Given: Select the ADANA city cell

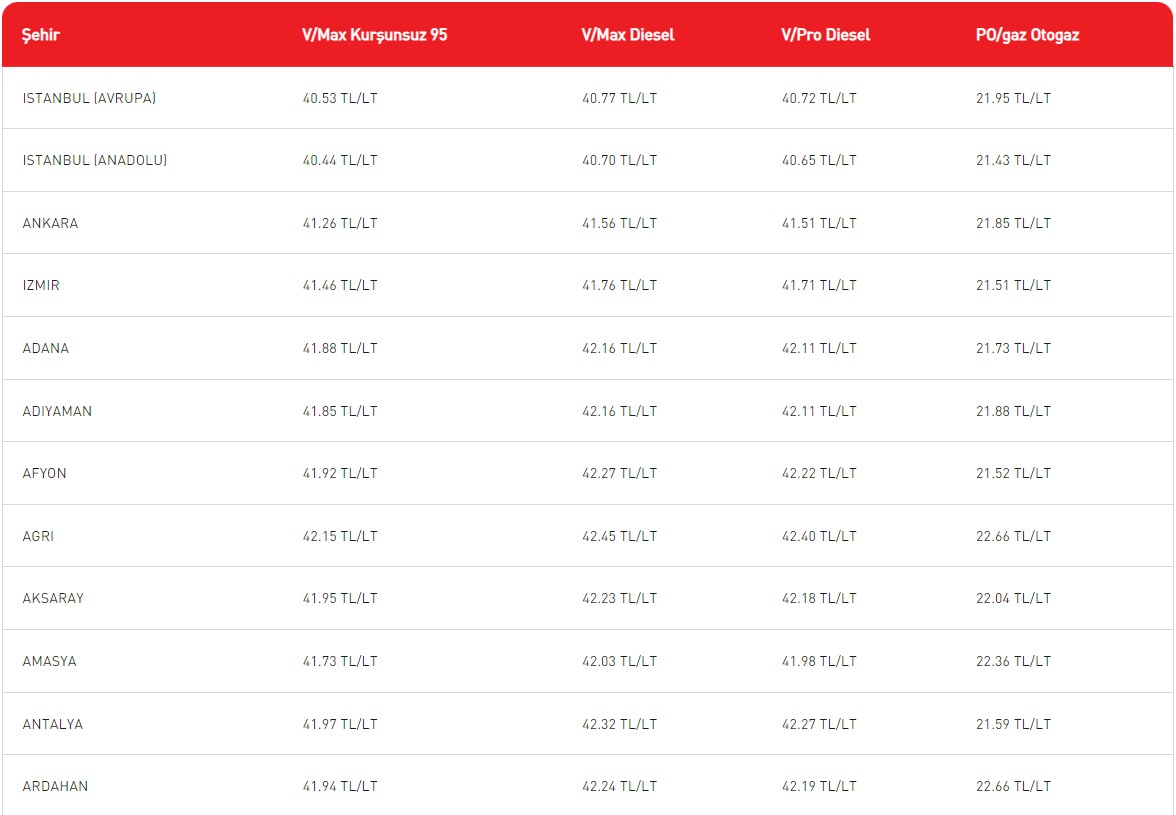Looking at the screenshot, I should [x=46, y=349].
